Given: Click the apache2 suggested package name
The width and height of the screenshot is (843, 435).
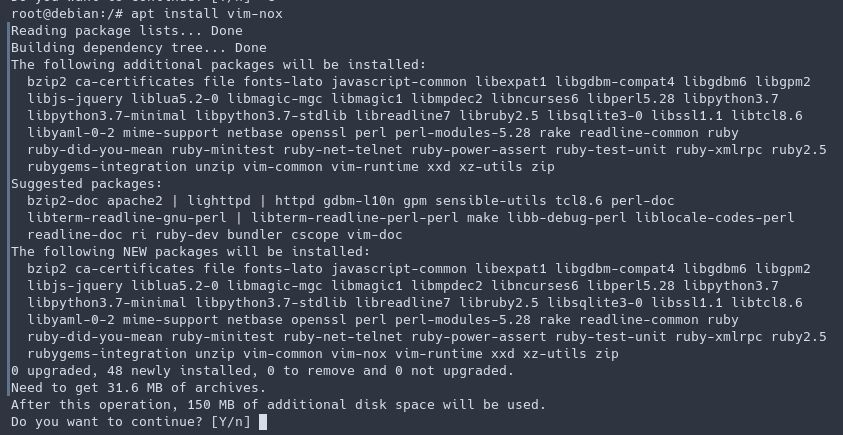Looking at the screenshot, I should click(140, 201).
